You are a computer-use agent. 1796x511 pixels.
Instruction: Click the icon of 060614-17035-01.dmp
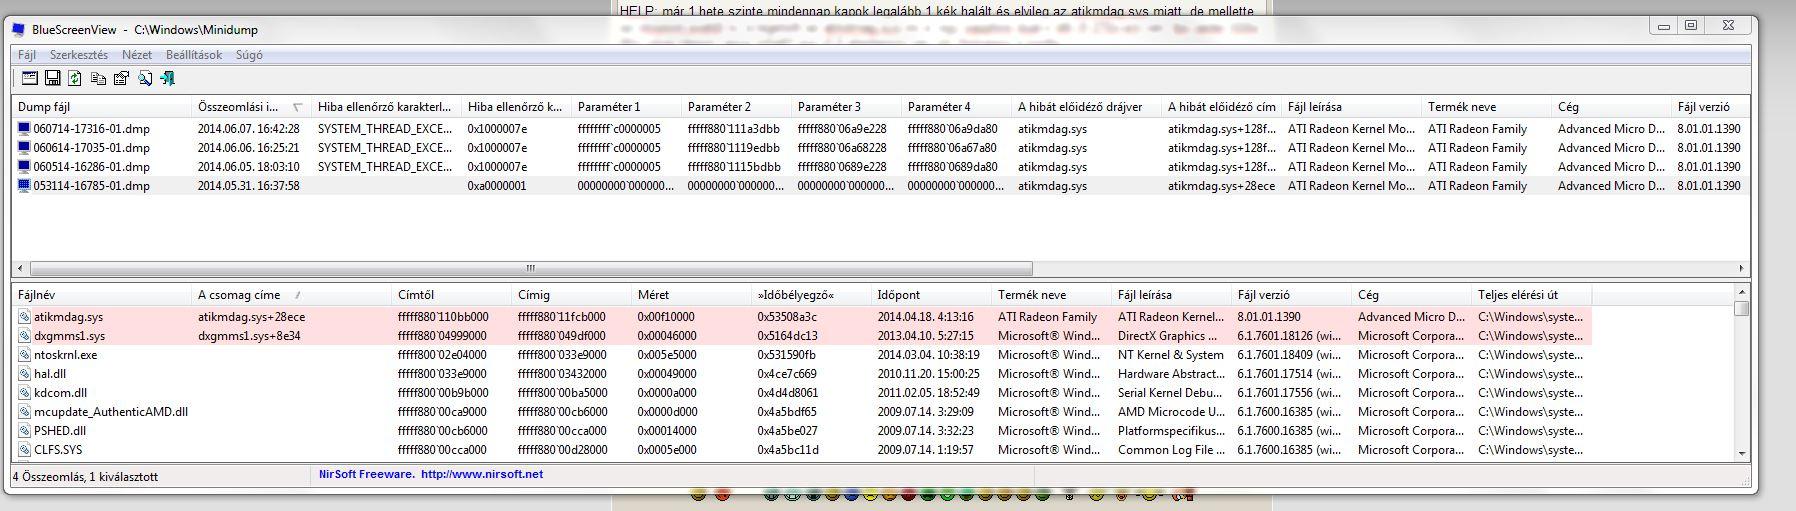point(24,148)
